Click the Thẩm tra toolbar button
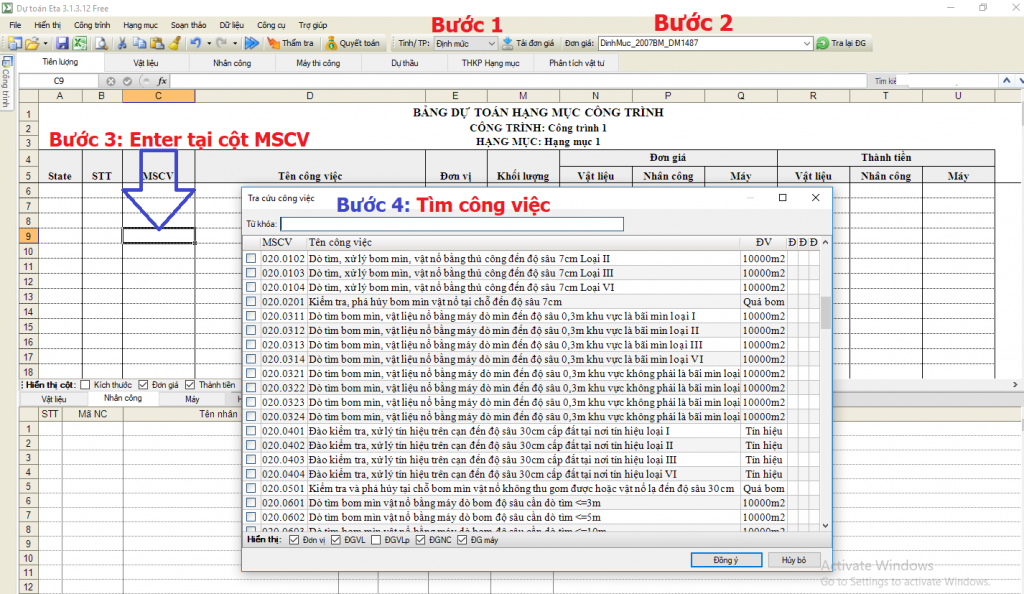The width and height of the screenshot is (1024, 594). (291, 44)
